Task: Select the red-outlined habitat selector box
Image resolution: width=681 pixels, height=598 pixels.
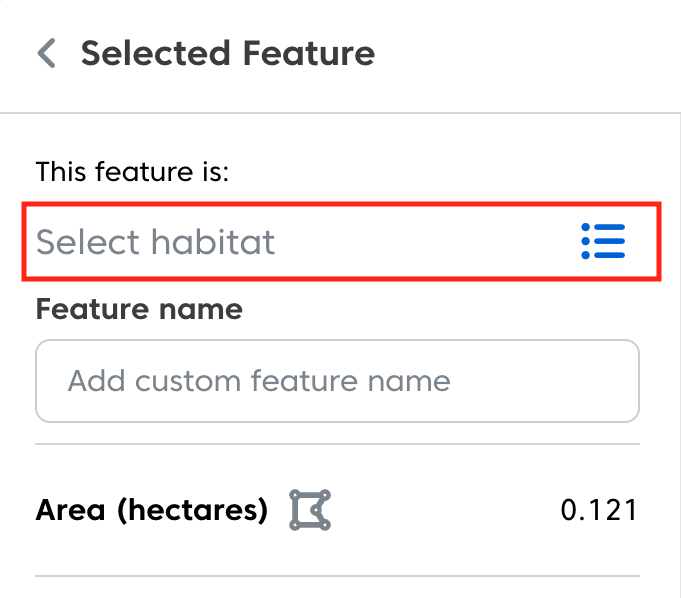Action: pyautogui.click(x=341, y=241)
